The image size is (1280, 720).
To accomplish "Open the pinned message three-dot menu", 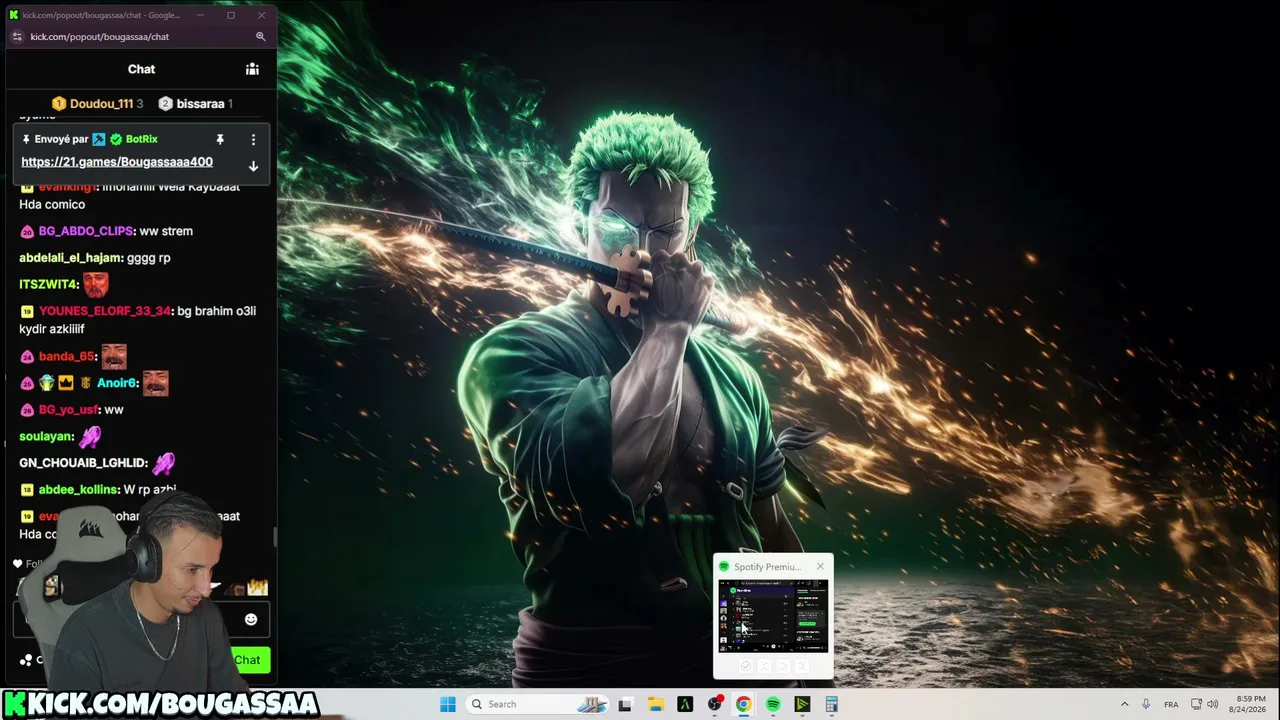I will (x=253, y=139).
